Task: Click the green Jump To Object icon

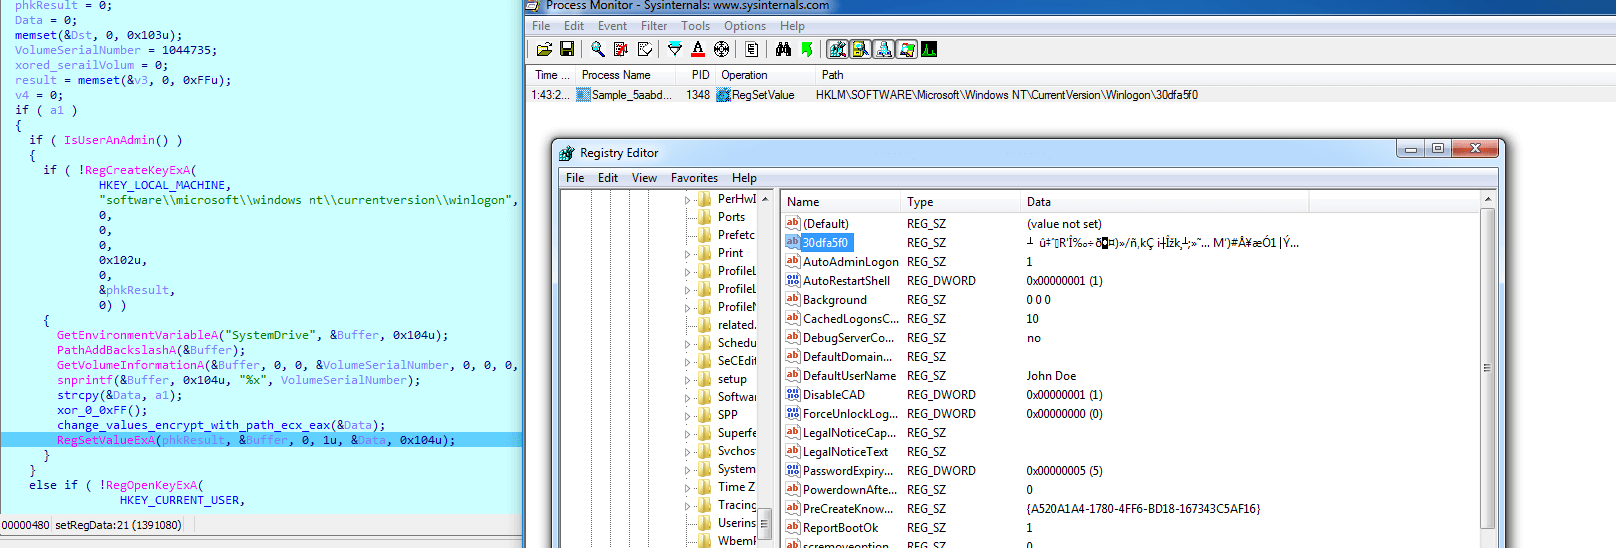Action: tap(807, 49)
